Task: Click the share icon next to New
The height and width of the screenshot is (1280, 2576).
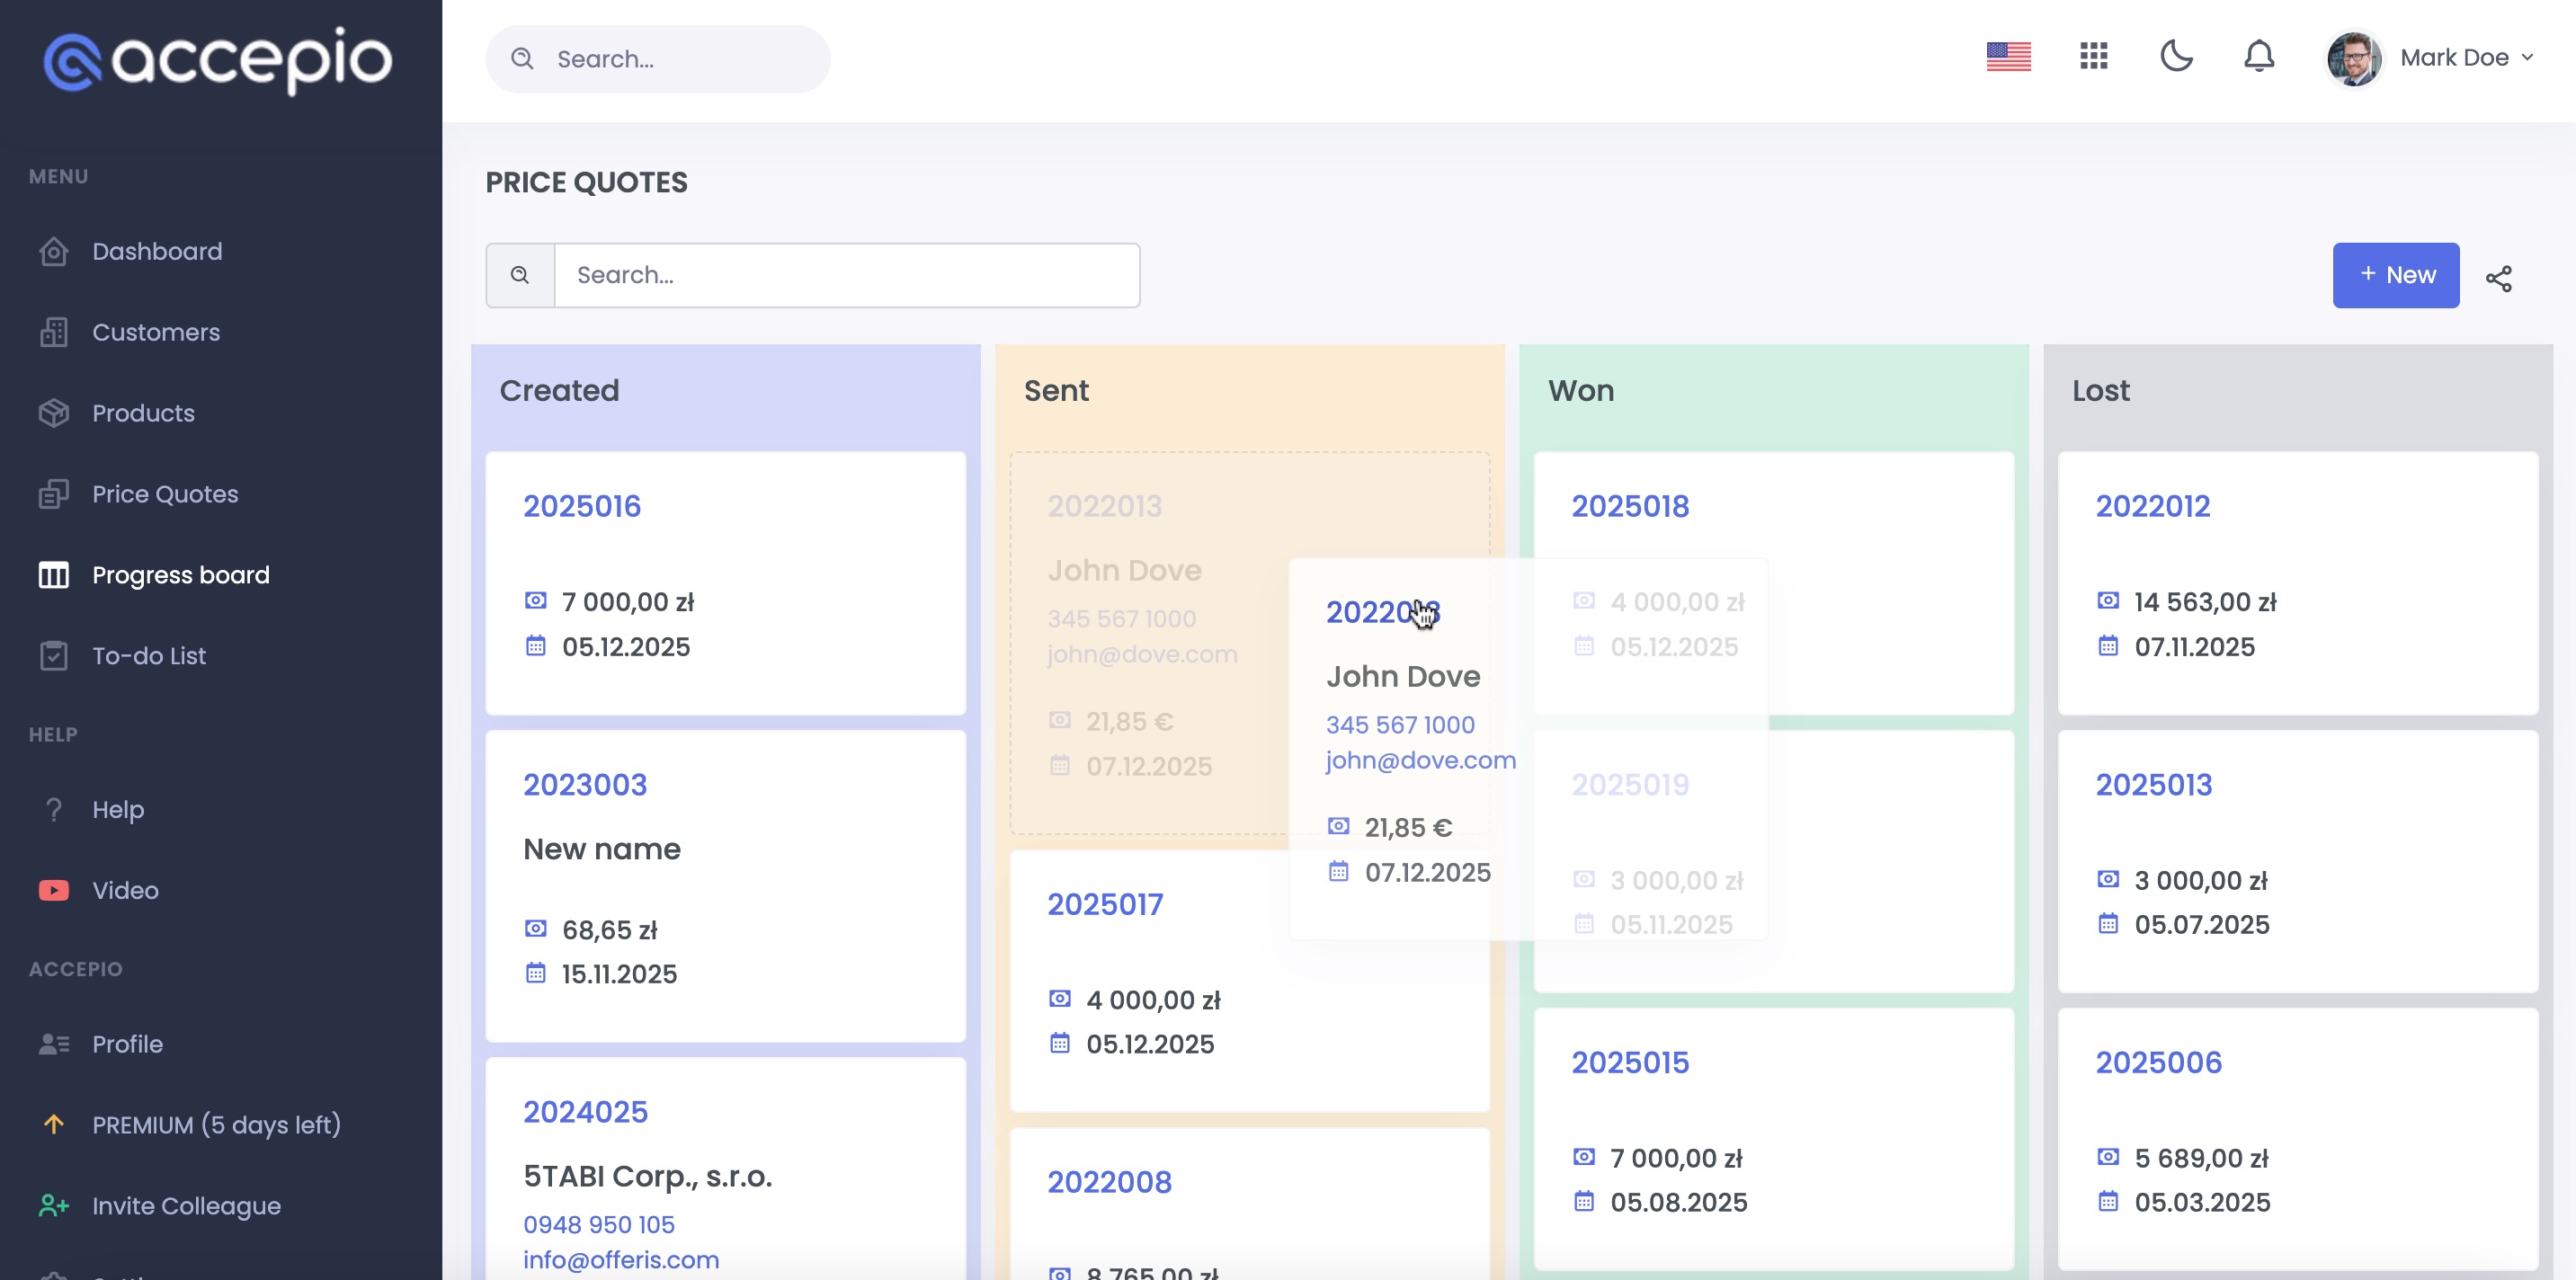Action: (x=2498, y=278)
